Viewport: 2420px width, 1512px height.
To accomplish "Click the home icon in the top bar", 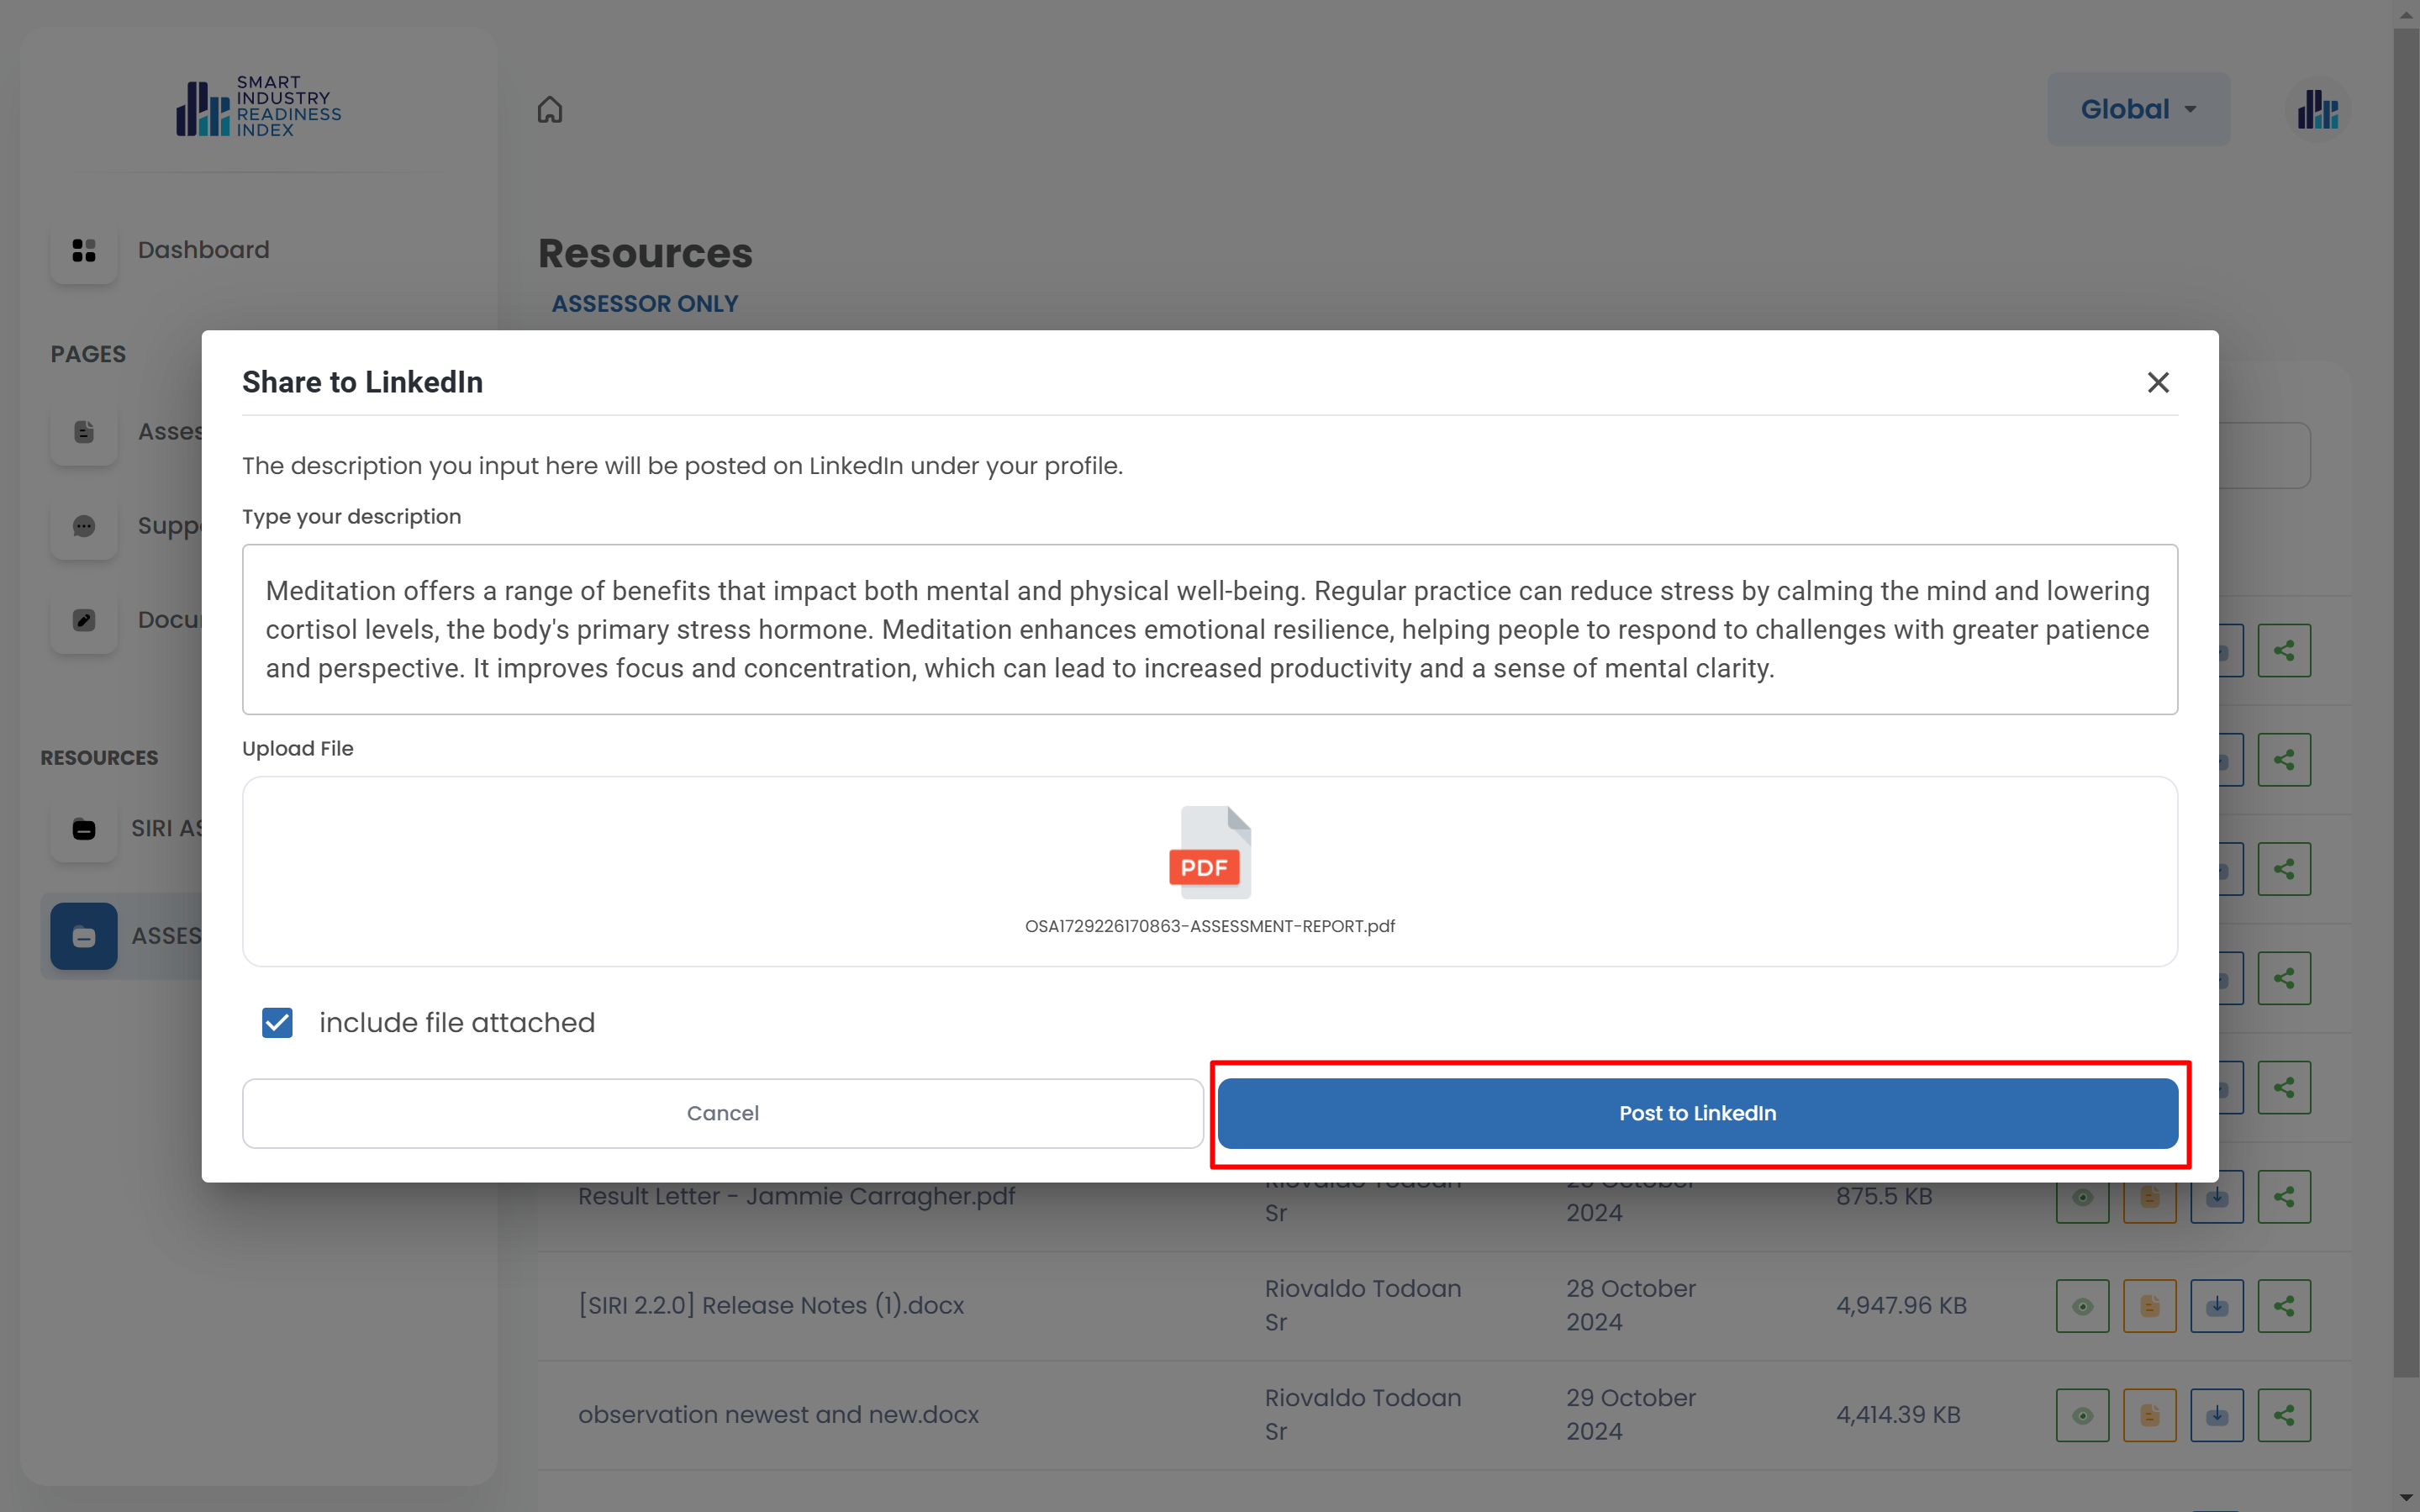I will [550, 109].
